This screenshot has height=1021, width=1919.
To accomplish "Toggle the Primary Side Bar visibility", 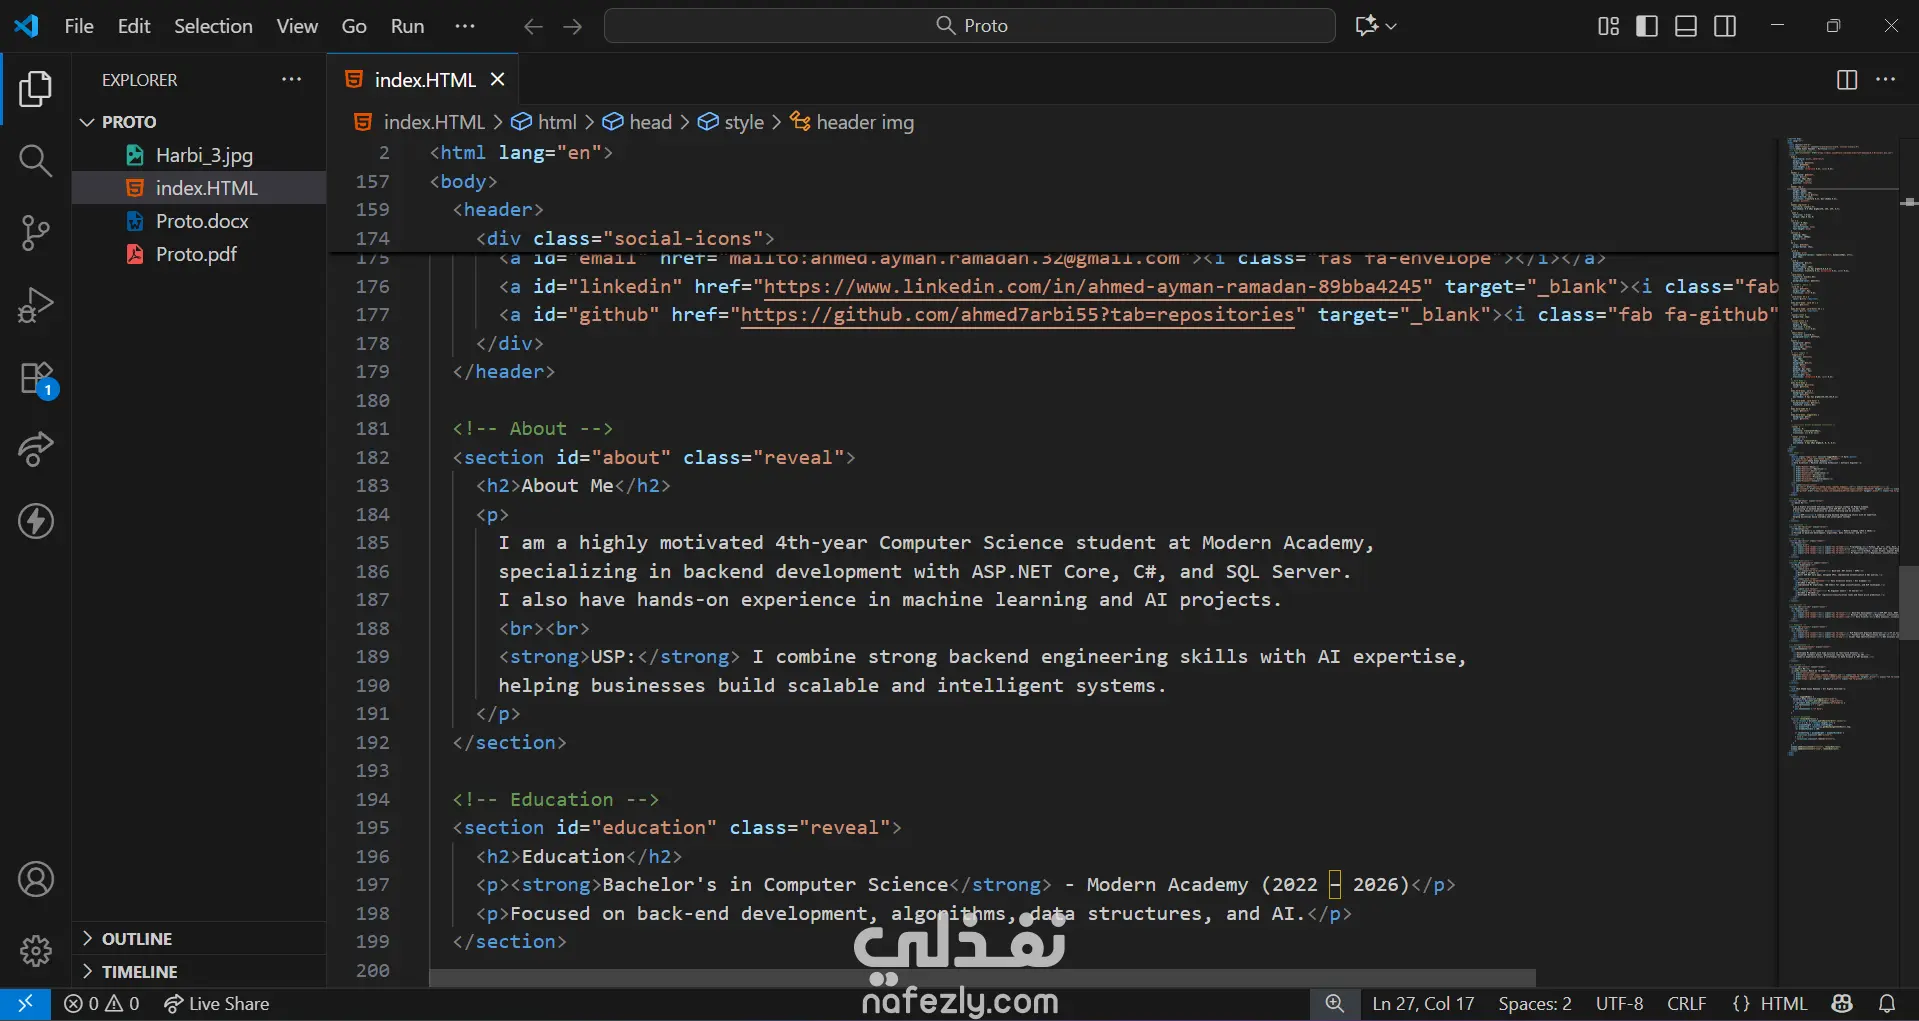I will tap(1647, 26).
